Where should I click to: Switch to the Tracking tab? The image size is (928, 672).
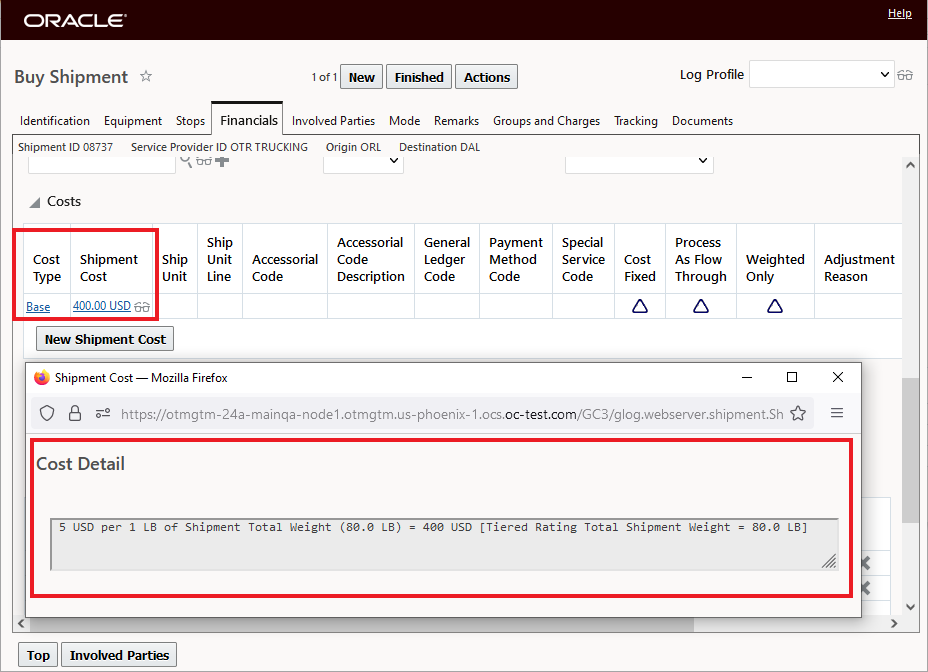point(636,121)
